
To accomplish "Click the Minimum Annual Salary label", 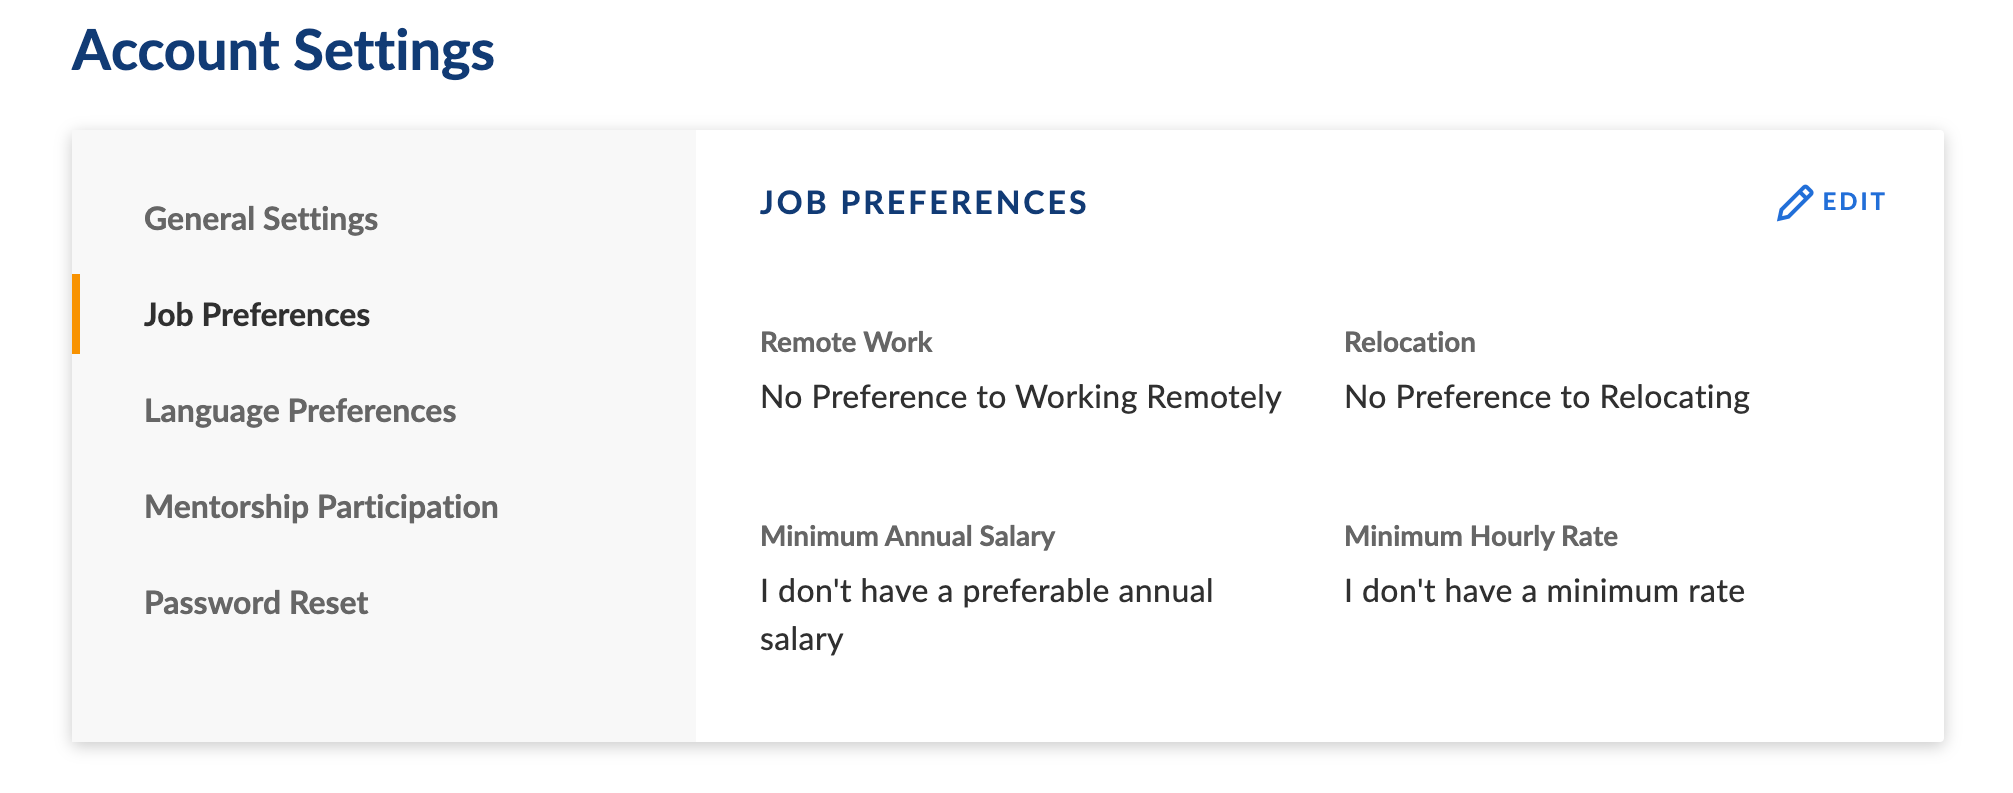I will tap(907, 536).
